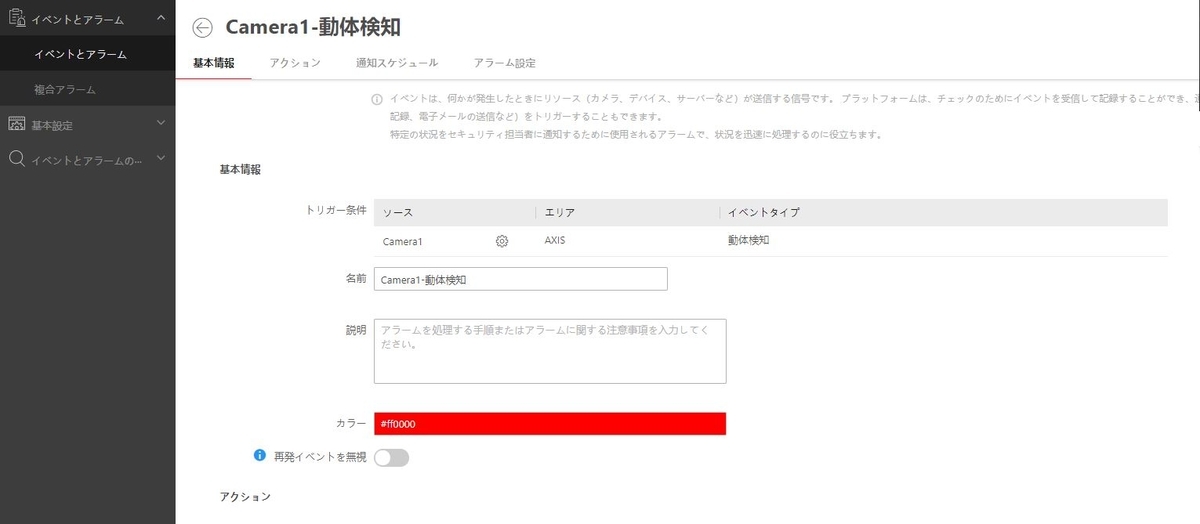The width and height of the screenshot is (1200, 524).
Task: Open the 通知スケジュール tab
Action: tap(397, 63)
